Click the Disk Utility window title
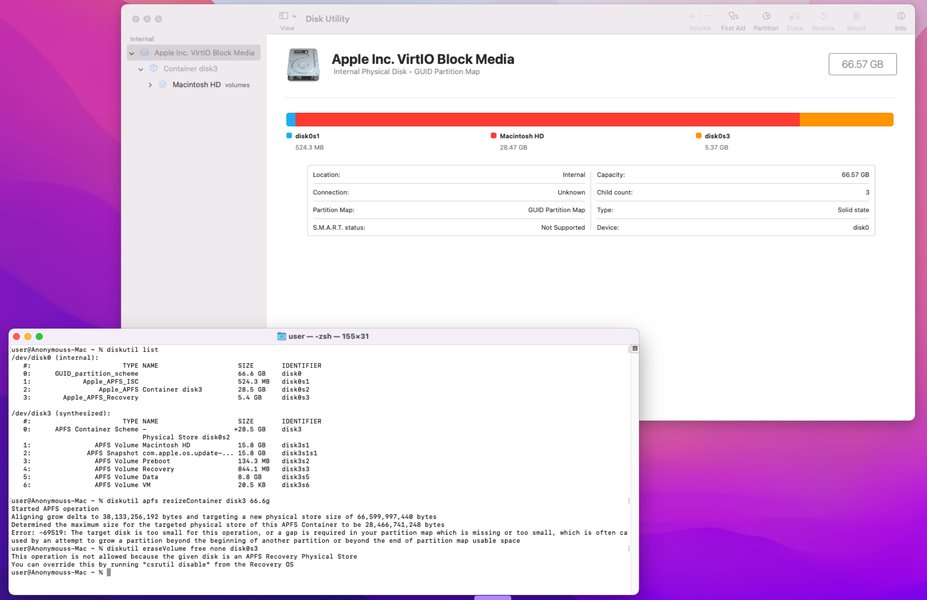This screenshot has height=600, width=927. (328, 19)
